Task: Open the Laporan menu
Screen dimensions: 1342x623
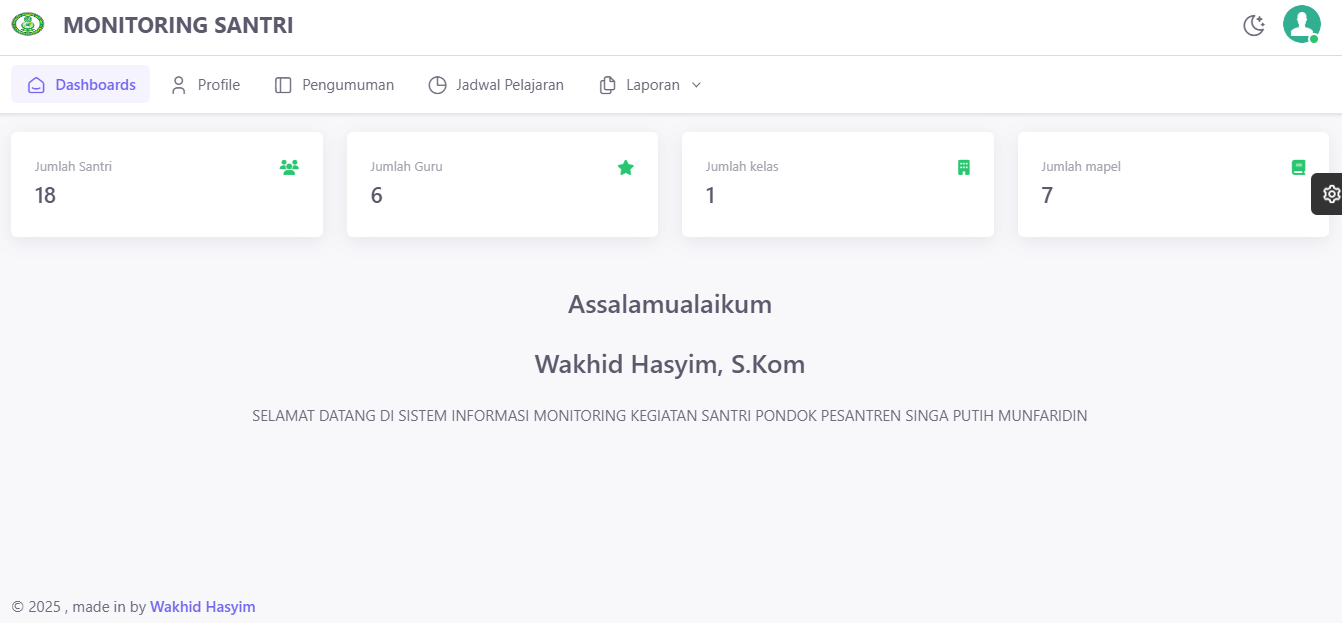Action: 652,85
